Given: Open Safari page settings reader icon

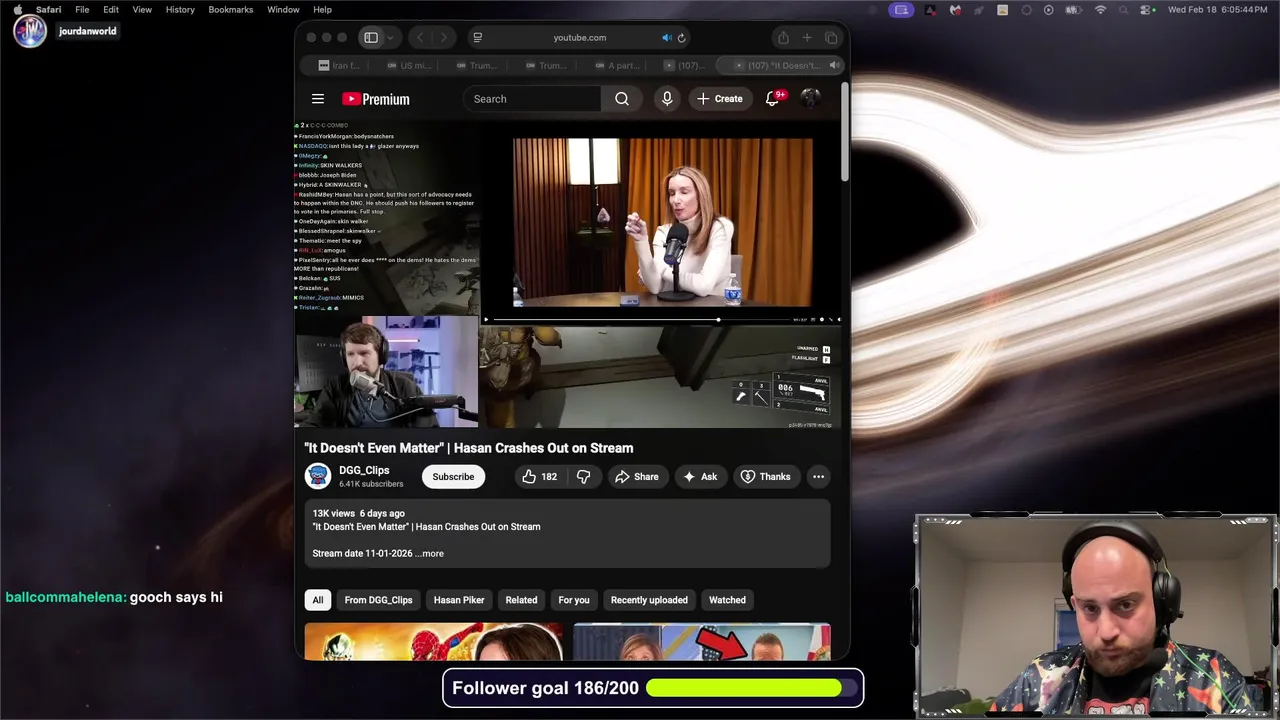Looking at the screenshot, I should (478, 38).
